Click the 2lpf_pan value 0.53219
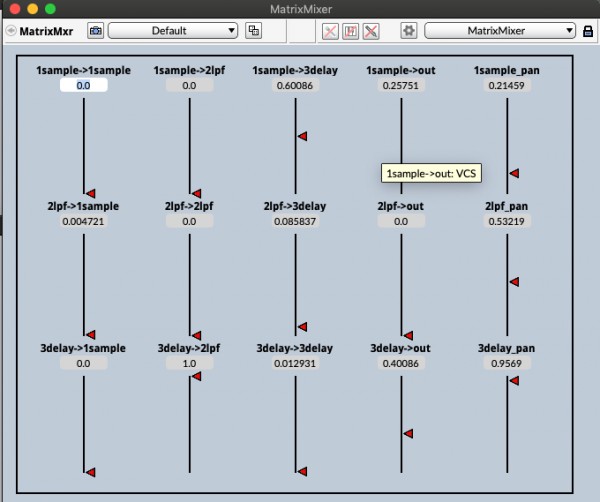Screen dimensions: 600x502 507,221
